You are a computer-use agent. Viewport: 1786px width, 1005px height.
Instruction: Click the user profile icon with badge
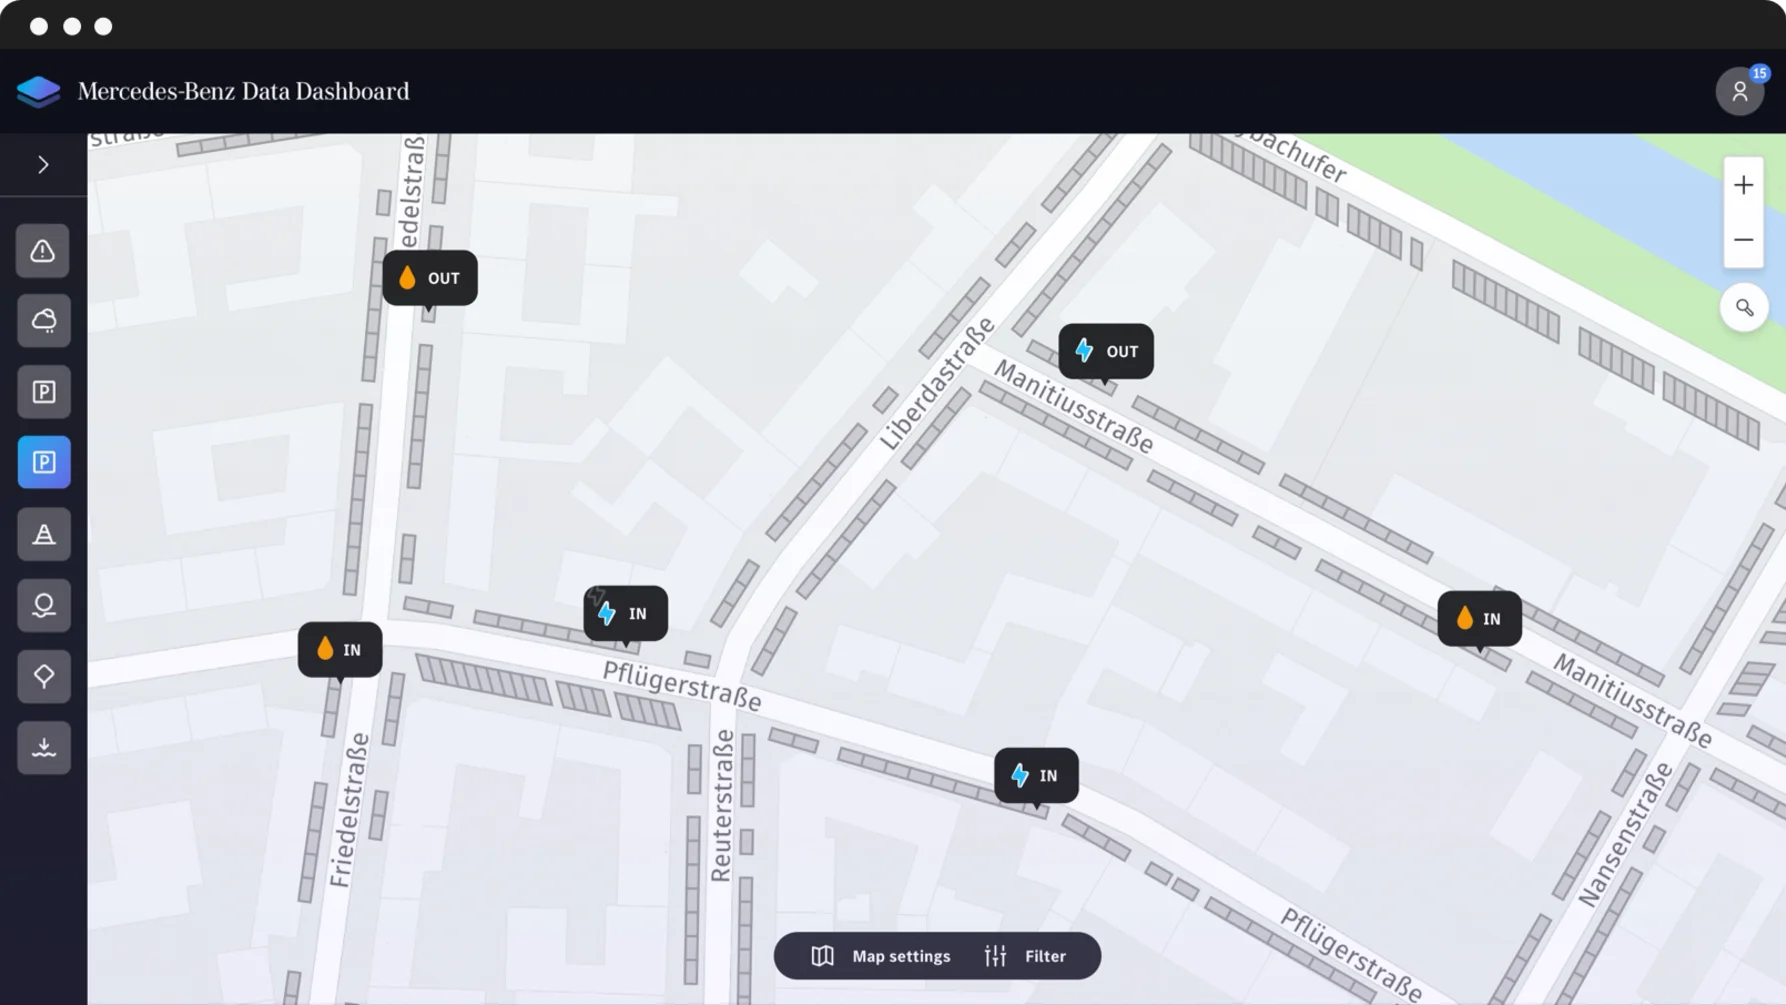pyautogui.click(x=1741, y=91)
